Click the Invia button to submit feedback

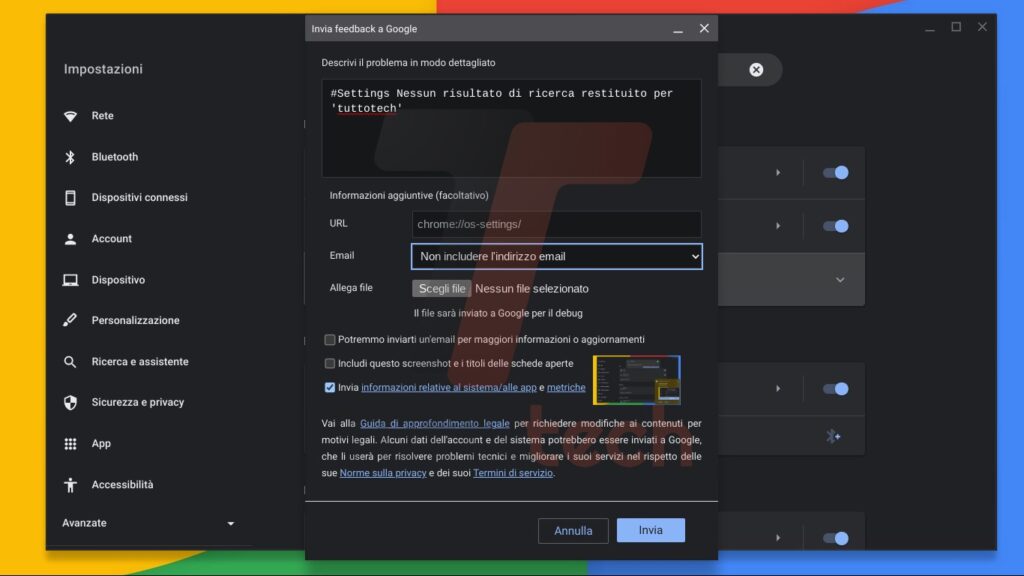pyautogui.click(x=651, y=530)
